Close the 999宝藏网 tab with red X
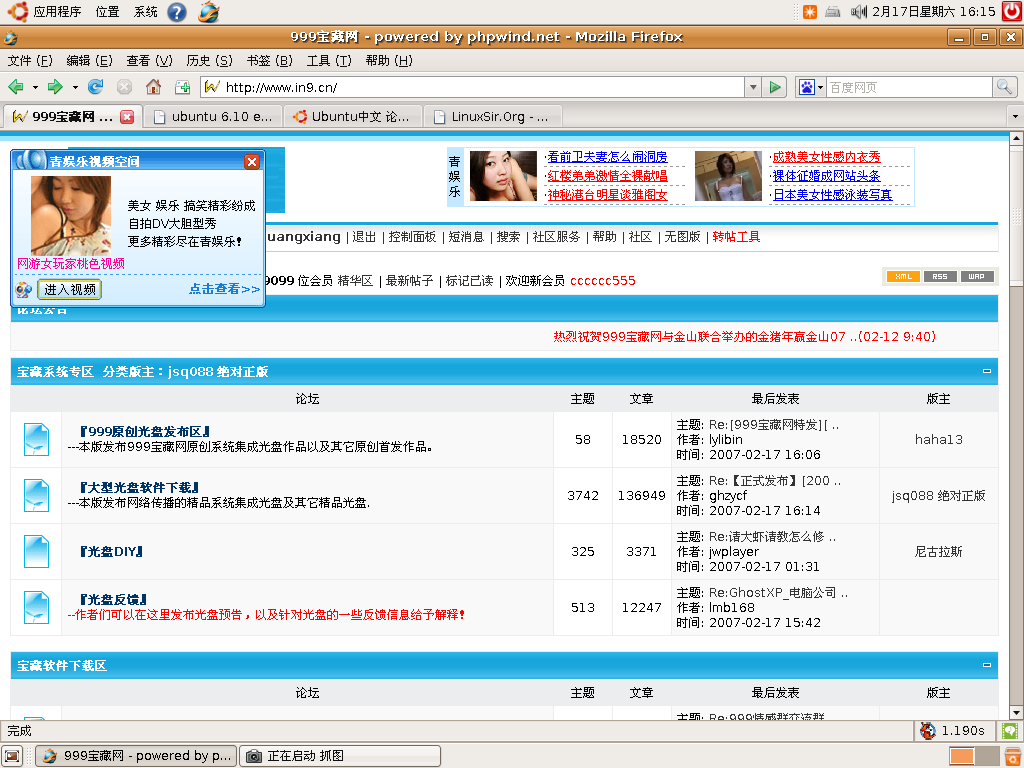 point(127,117)
